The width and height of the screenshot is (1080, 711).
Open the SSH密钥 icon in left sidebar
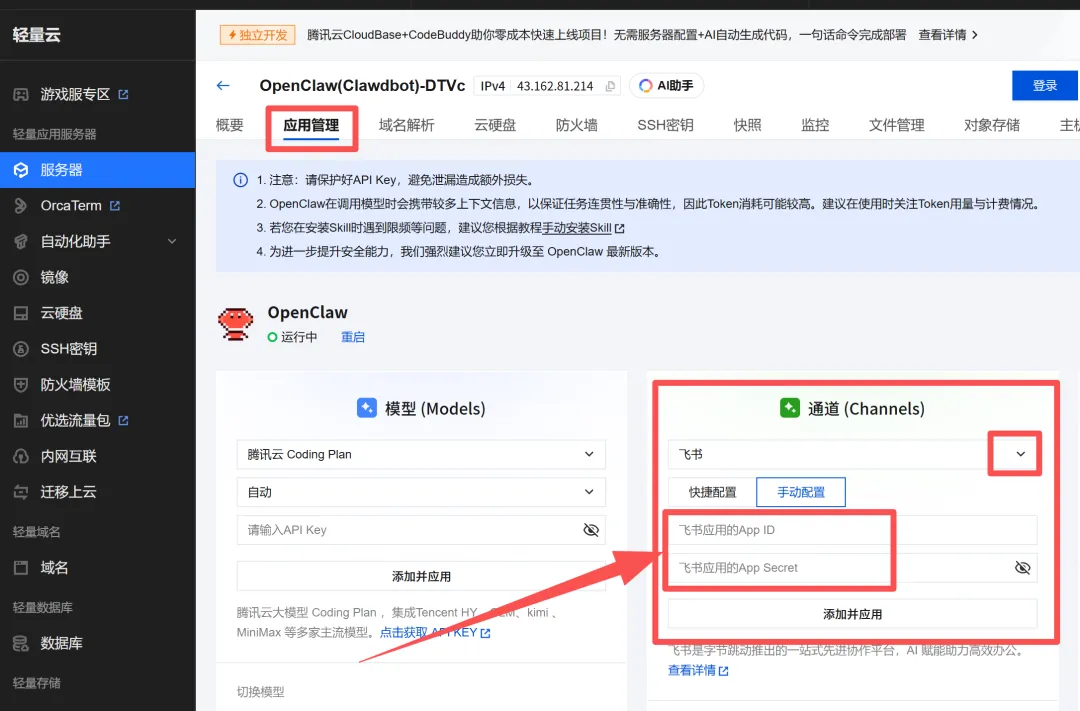(x=21, y=349)
